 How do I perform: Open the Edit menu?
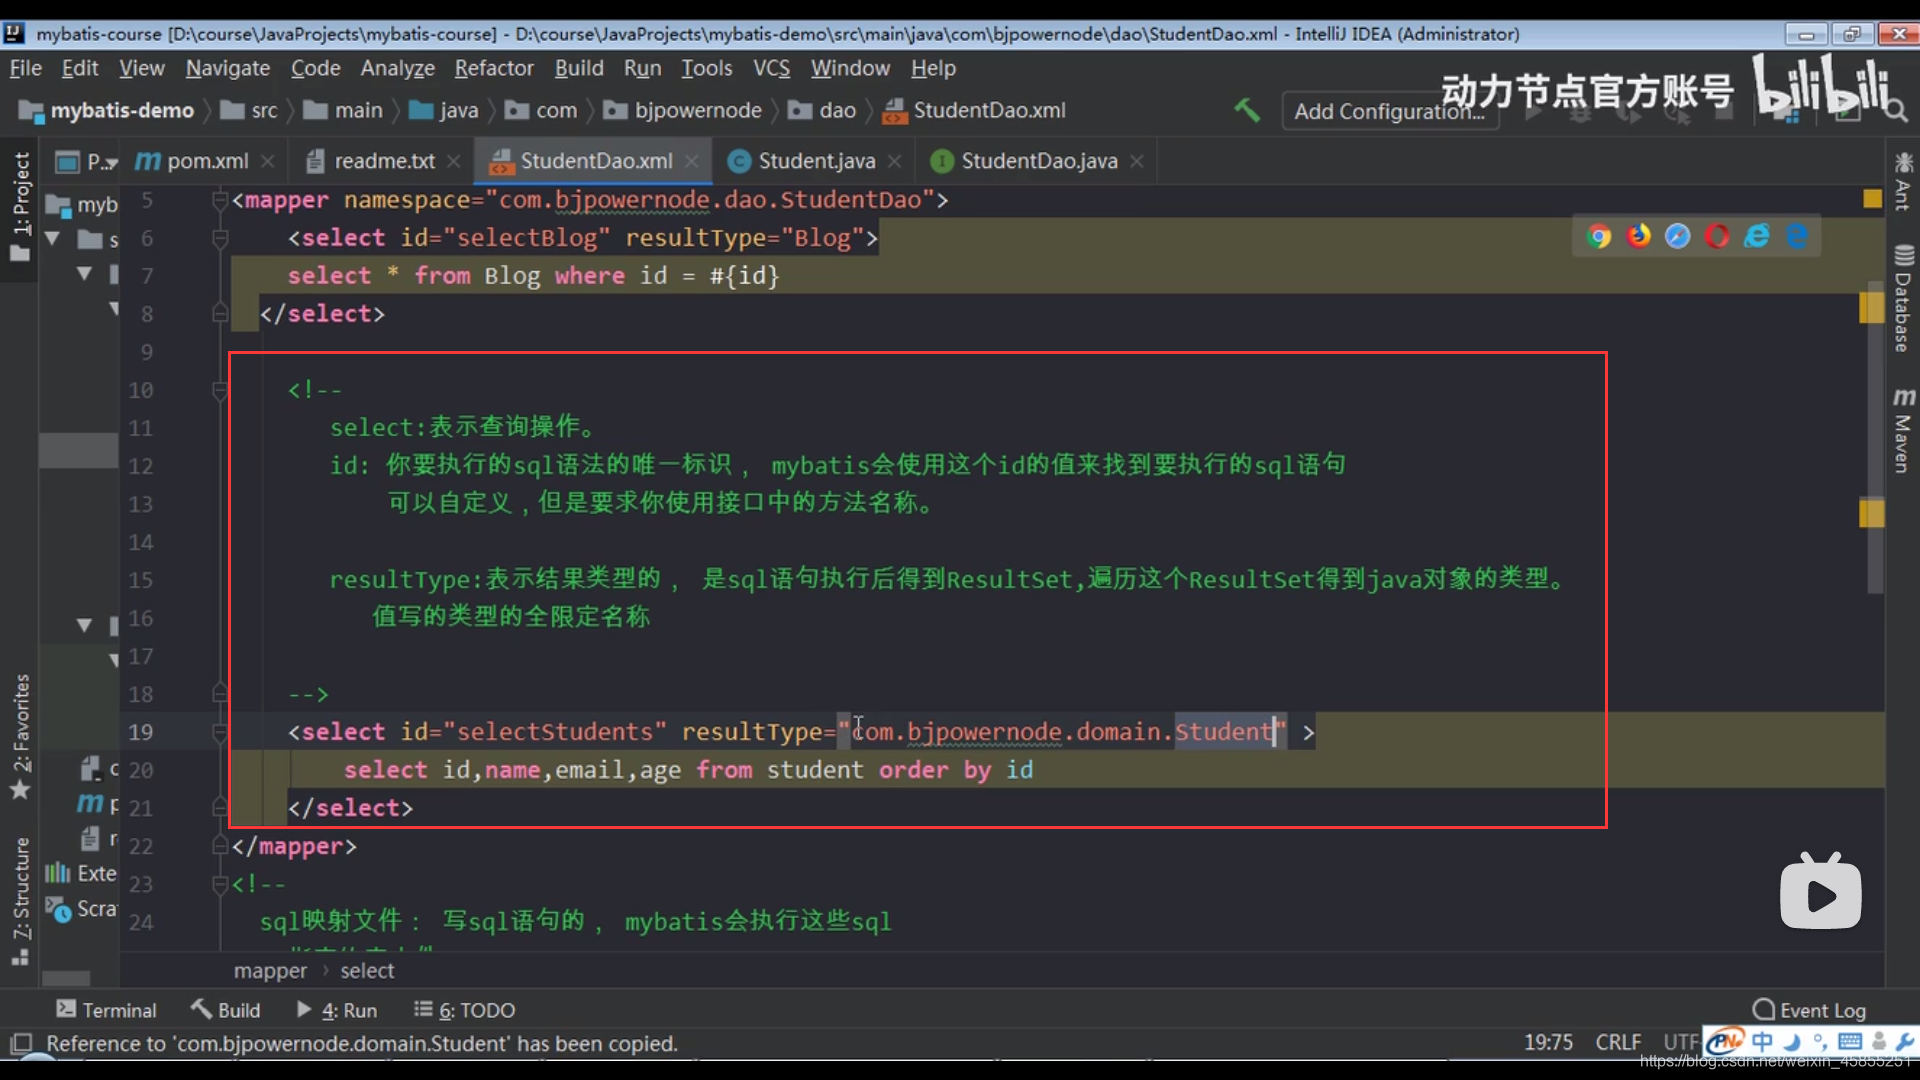click(x=80, y=68)
